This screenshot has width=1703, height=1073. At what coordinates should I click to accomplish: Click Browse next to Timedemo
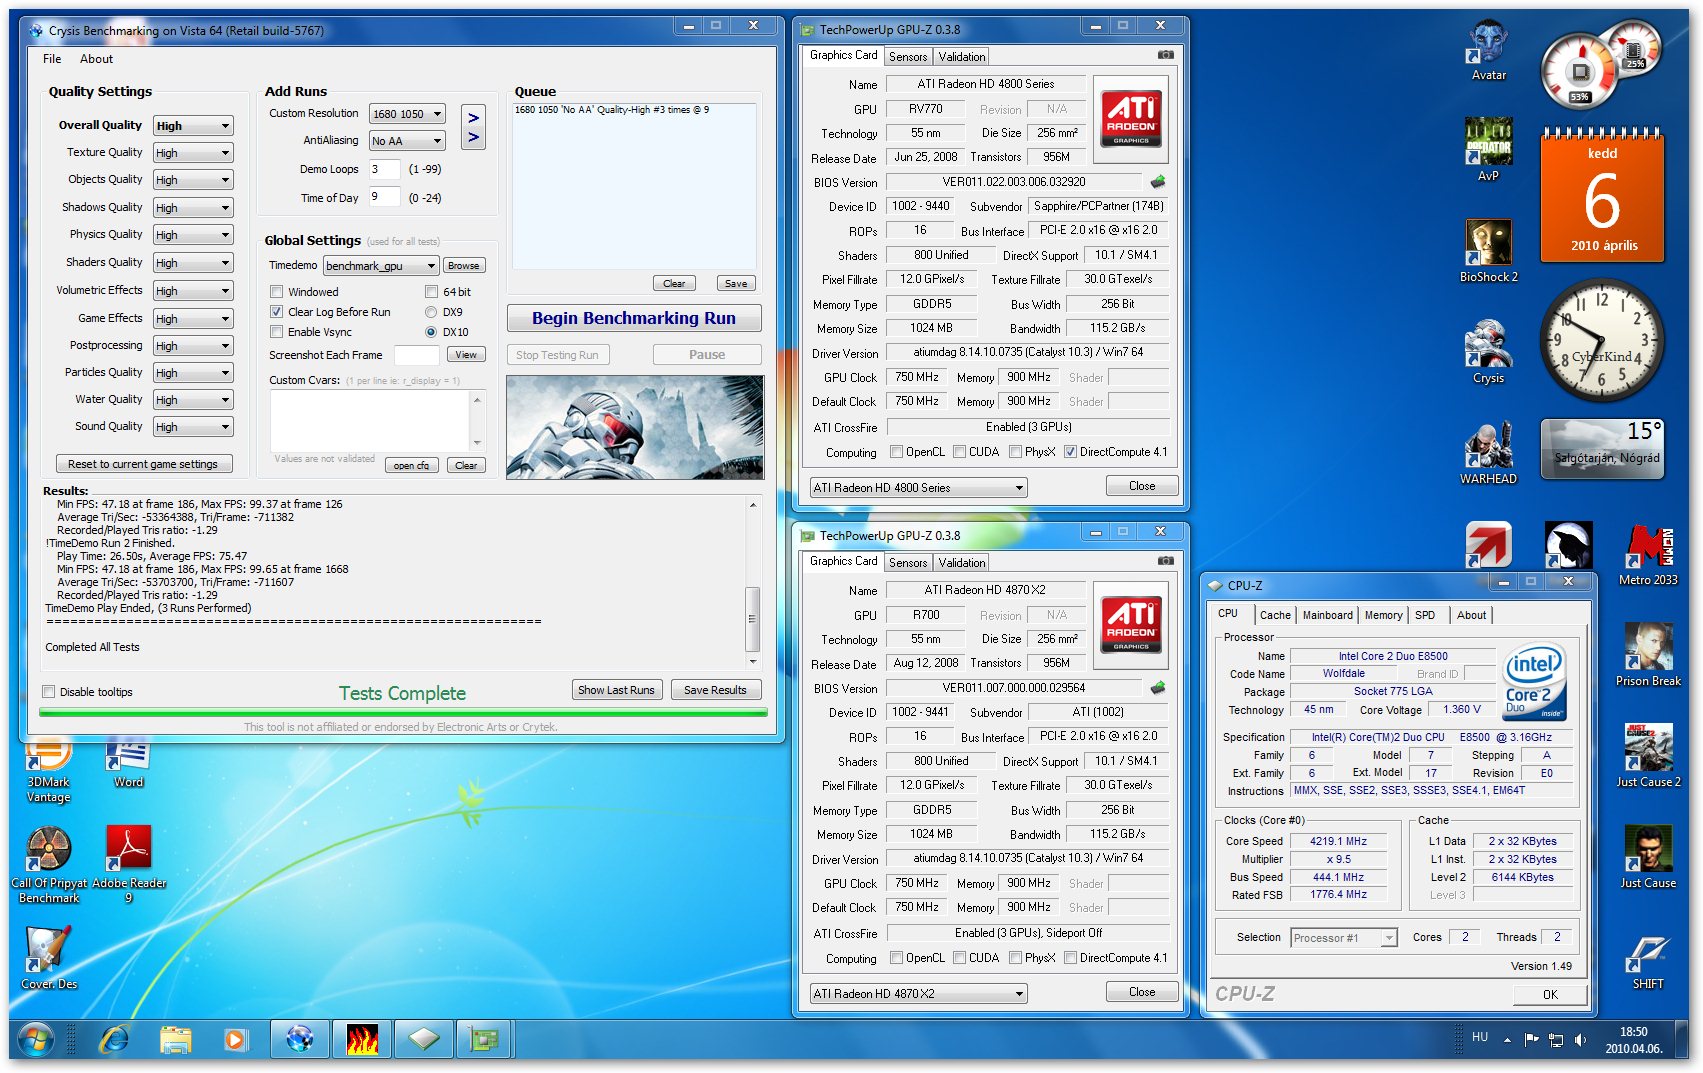463,266
